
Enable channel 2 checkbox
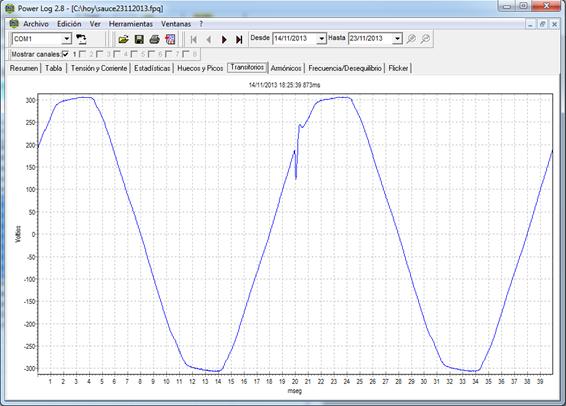pos(83,54)
